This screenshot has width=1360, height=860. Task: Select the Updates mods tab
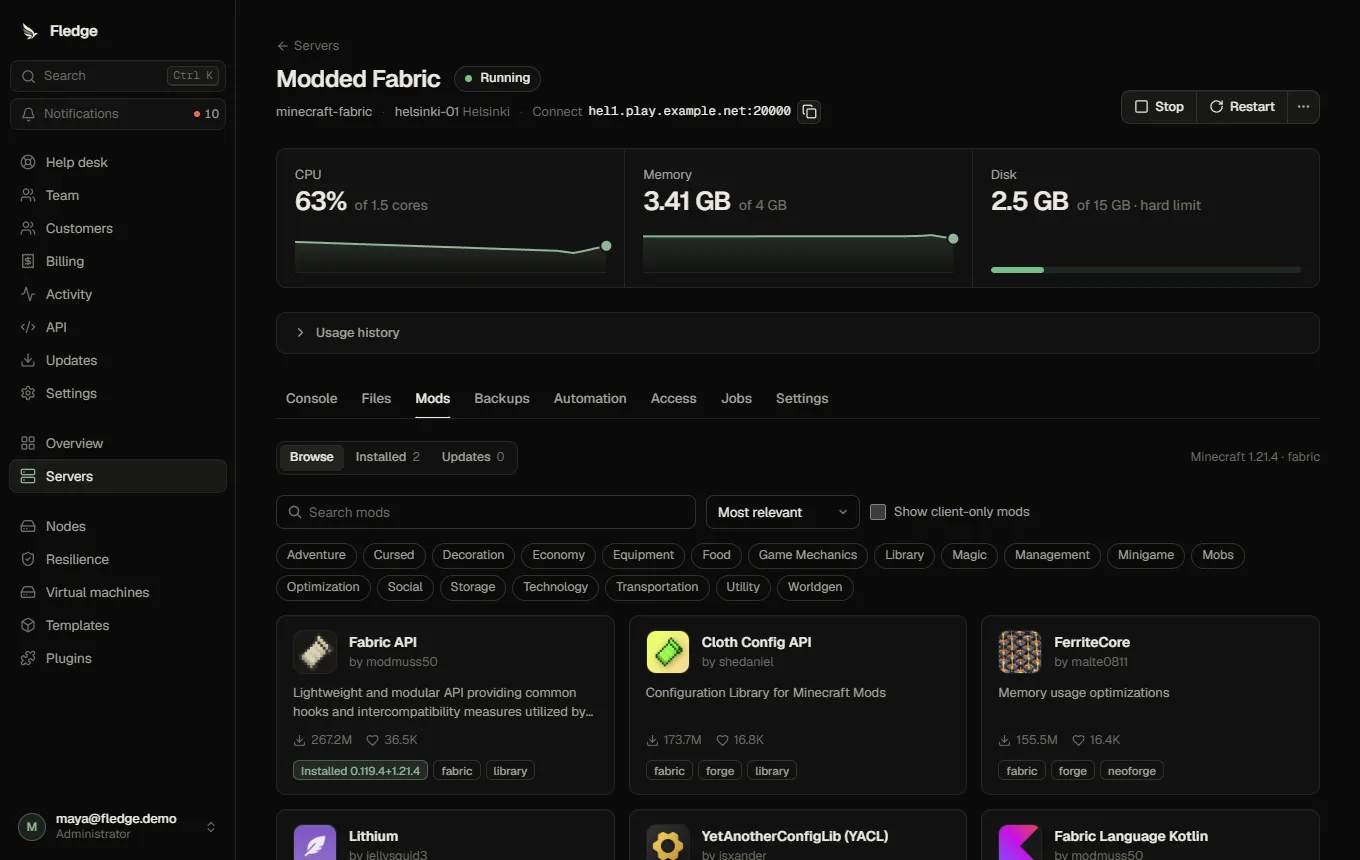(473, 457)
